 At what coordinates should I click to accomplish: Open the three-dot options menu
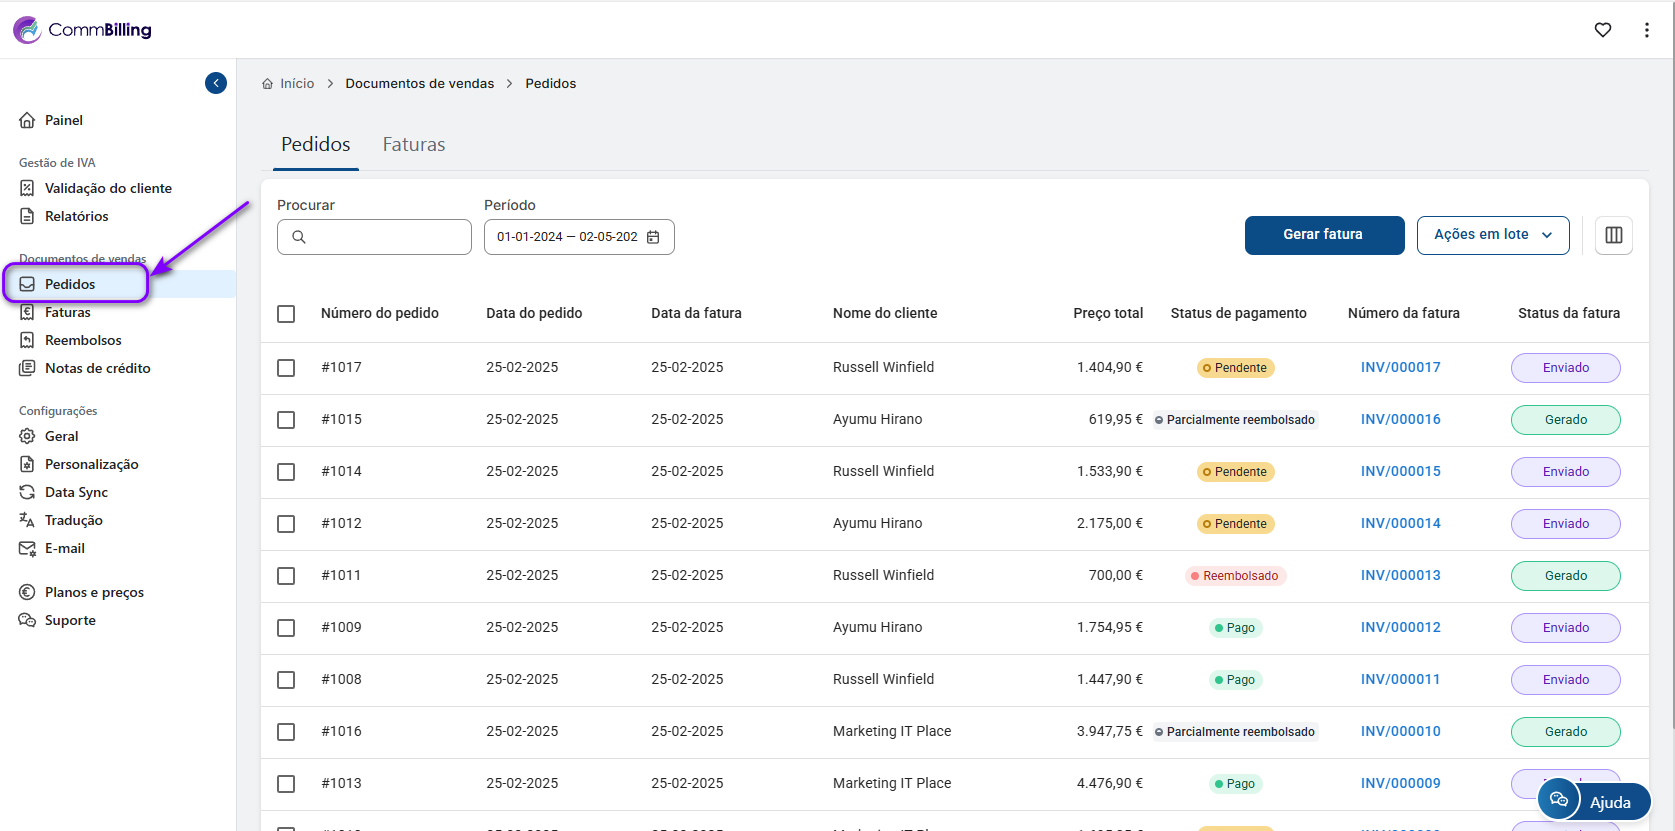coord(1646,30)
